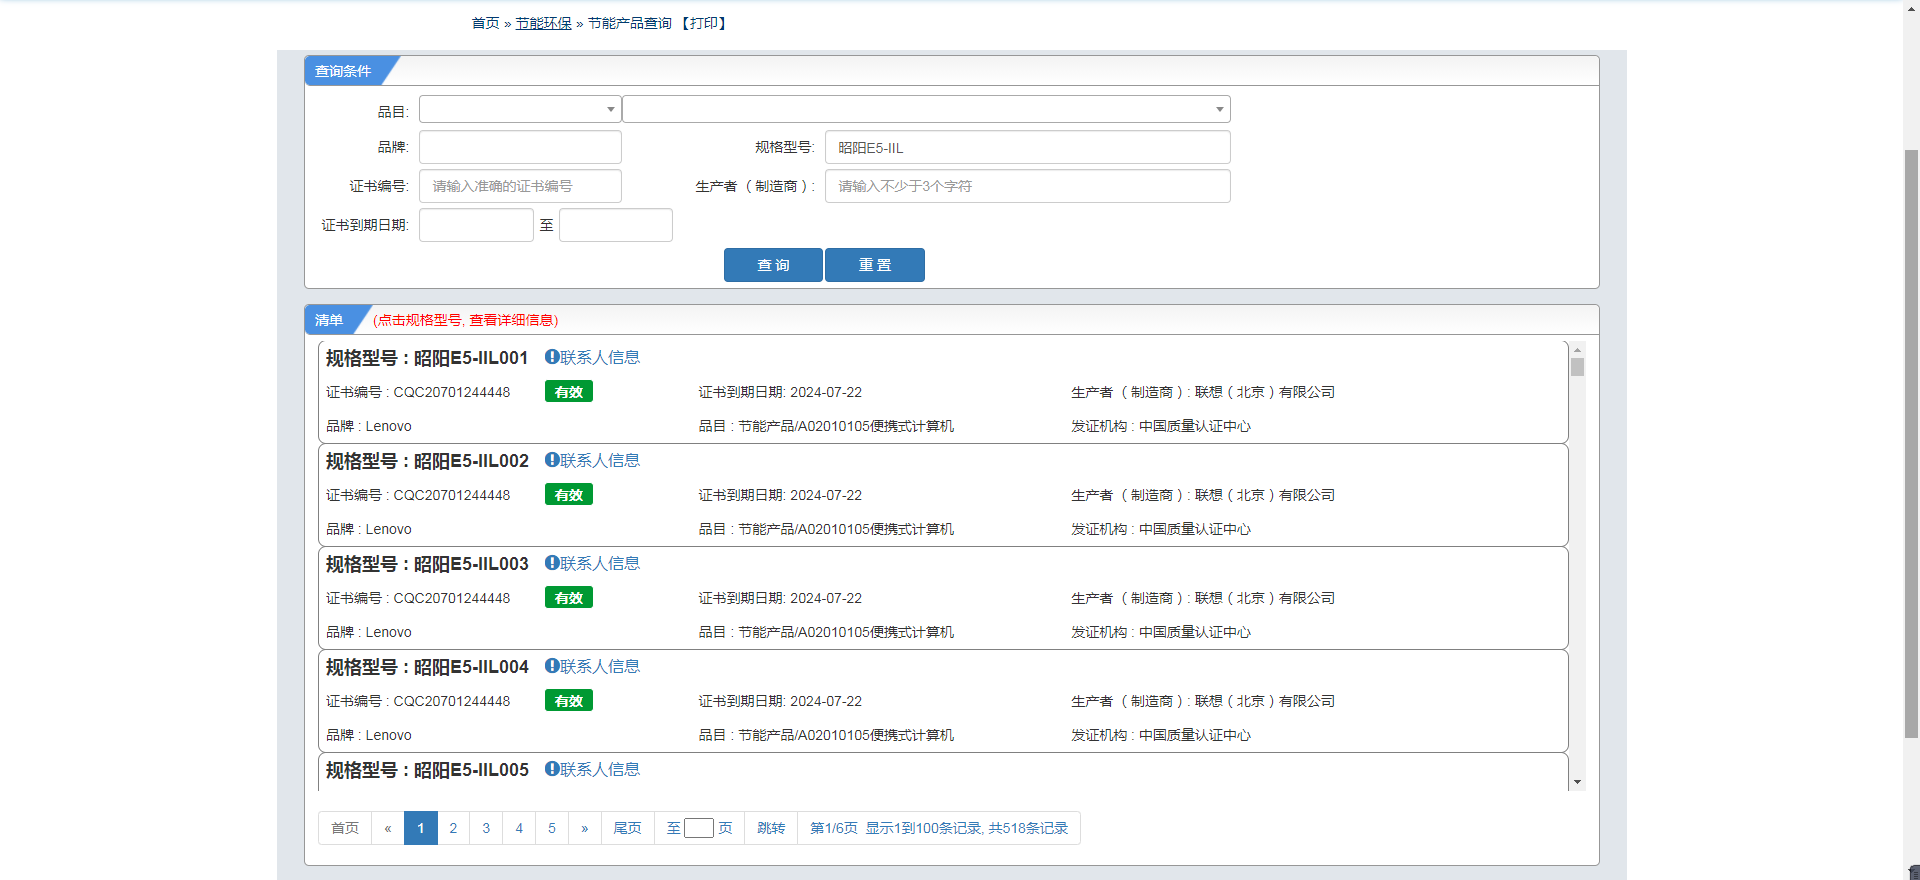Click the info icon beside 昭阳E5-IIL002
1920x880 pixels.
tap(551, 460)
